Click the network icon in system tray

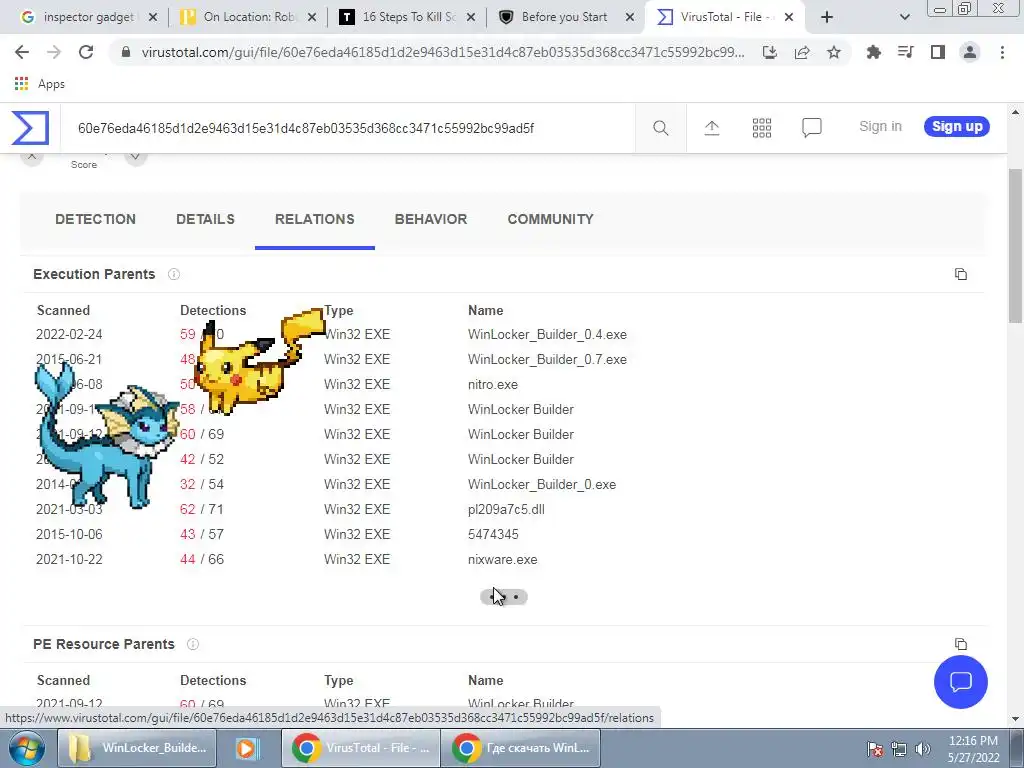point(899,749)
